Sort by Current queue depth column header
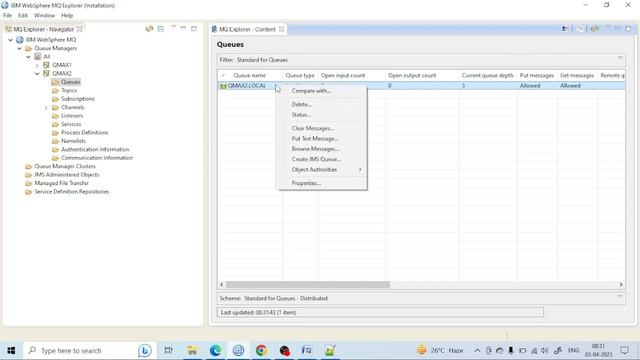 coord(487,76)
